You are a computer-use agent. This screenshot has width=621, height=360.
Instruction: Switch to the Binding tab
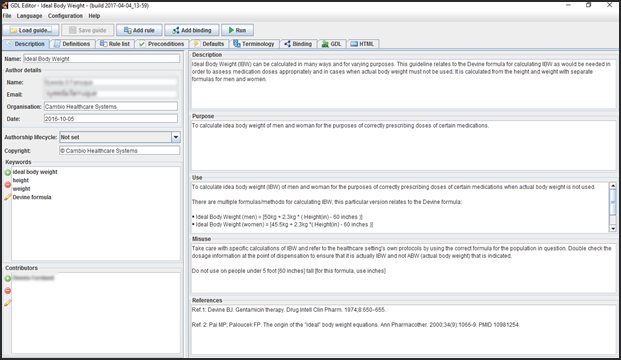[x=299, y=44]
